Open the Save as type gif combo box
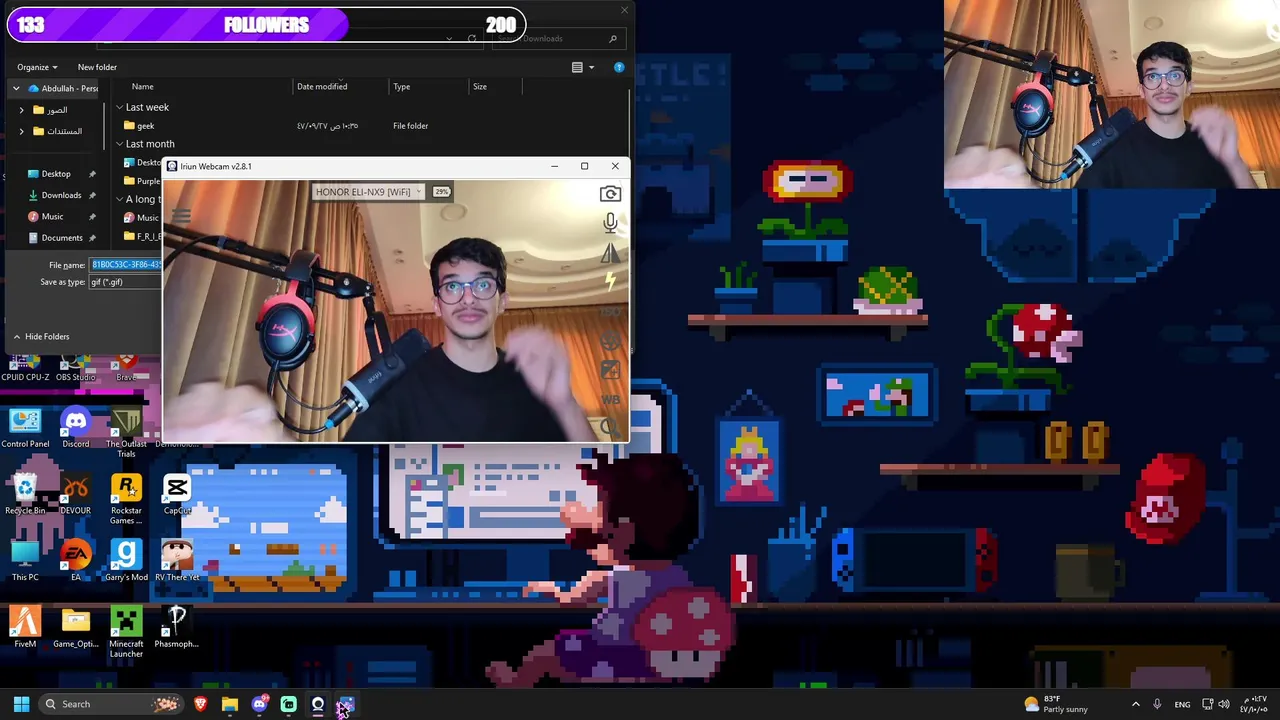This screenshot has width=1280, height=720. (x=126, y=282)
